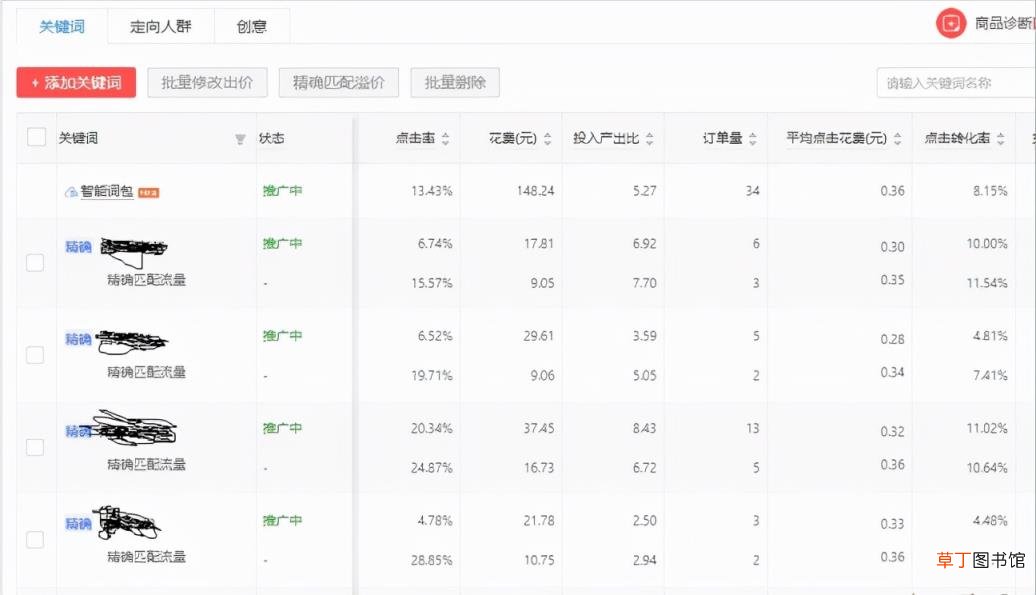Switch to the 关键词 tab
1036x595 pixels.
[62, 26]
